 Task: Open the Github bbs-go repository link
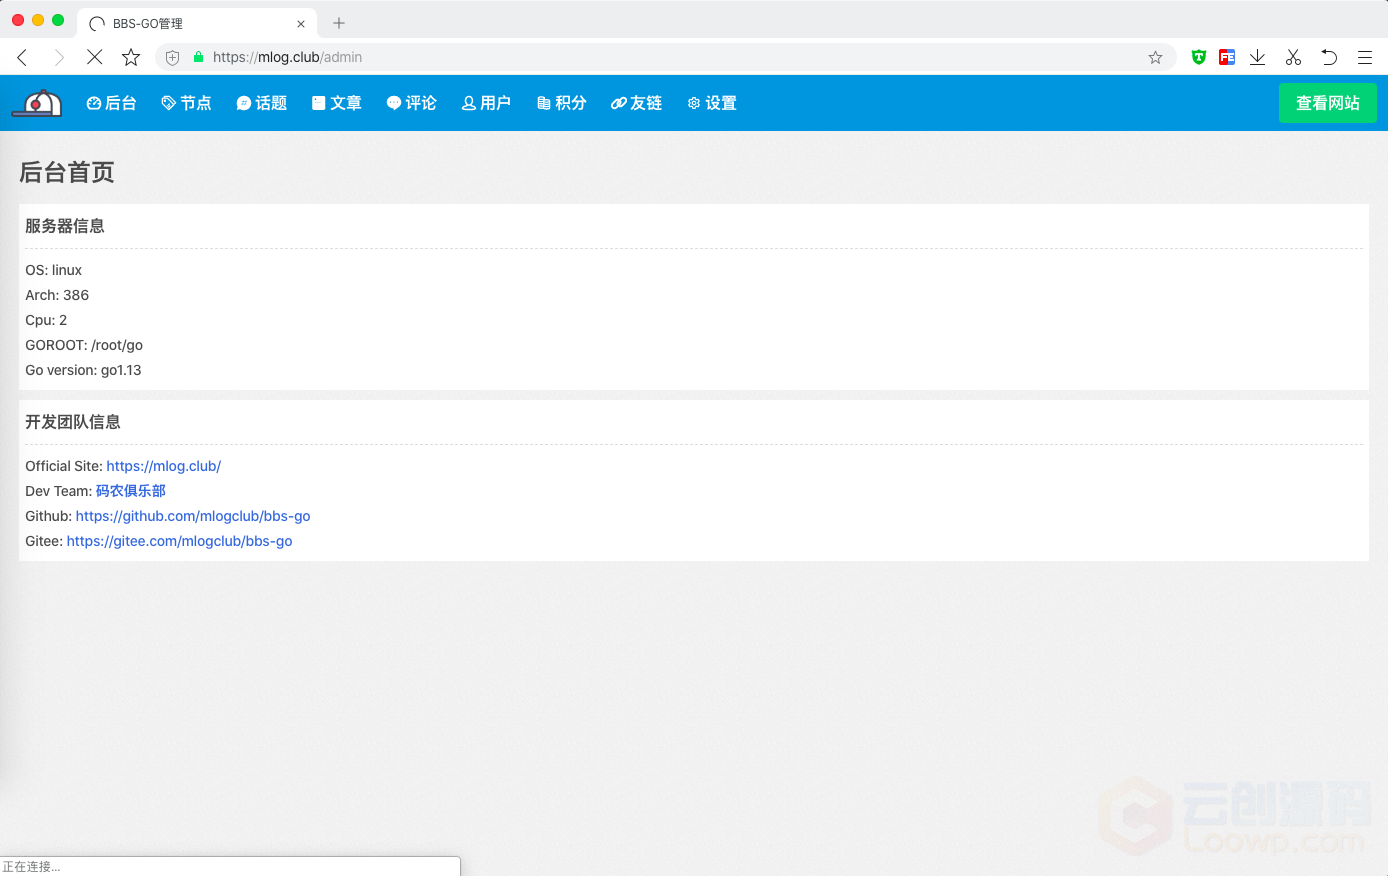pyautogui.click(x=193, y=516)
